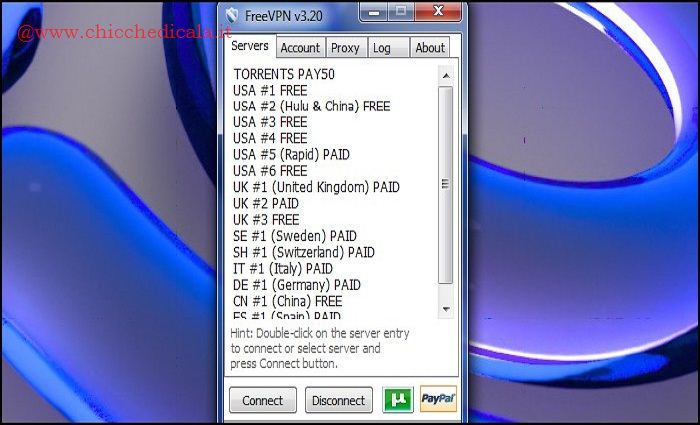Choose CN #1 (China) FREE server
This screenshot has width=700, height=425.
[287, 301]
